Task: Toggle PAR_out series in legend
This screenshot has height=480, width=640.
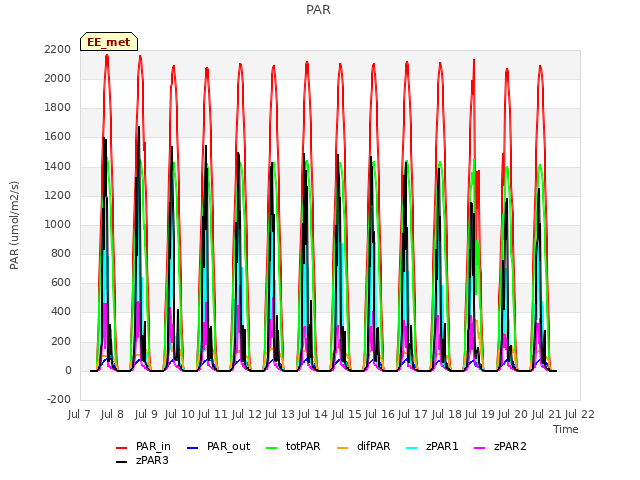Action: click(219, 447)
